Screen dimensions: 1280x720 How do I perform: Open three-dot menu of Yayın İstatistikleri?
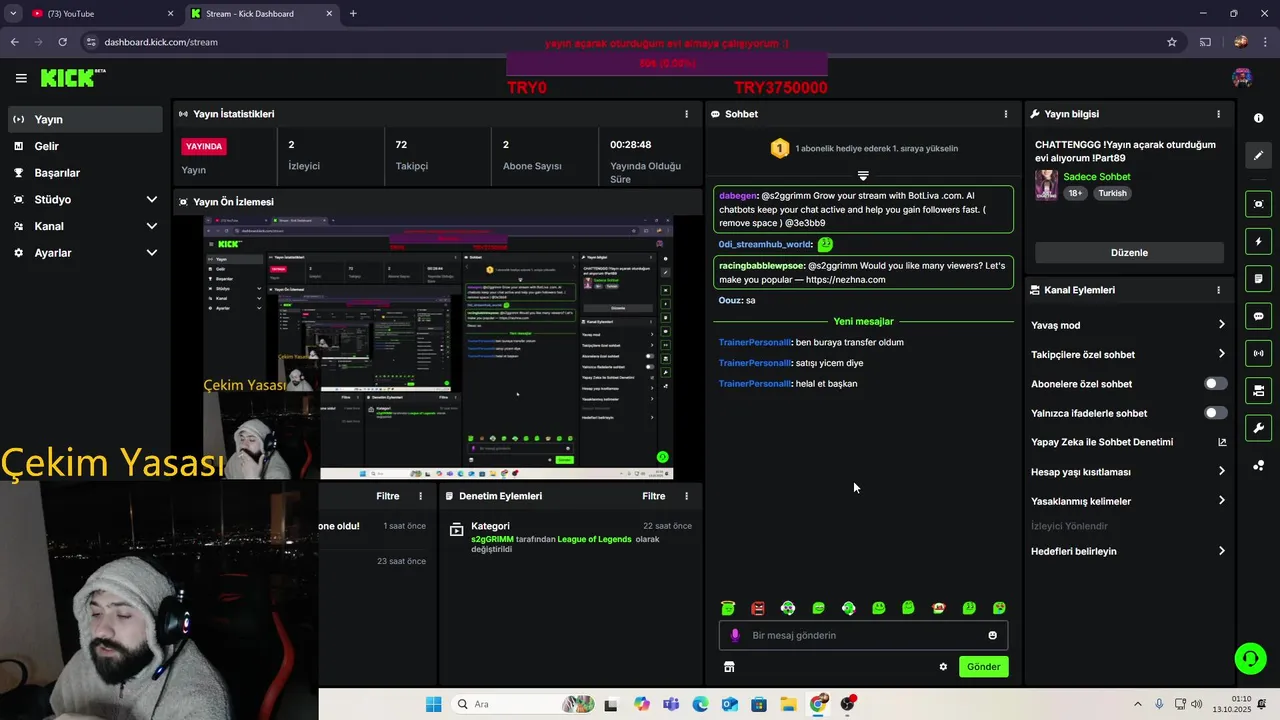(686, 114)
